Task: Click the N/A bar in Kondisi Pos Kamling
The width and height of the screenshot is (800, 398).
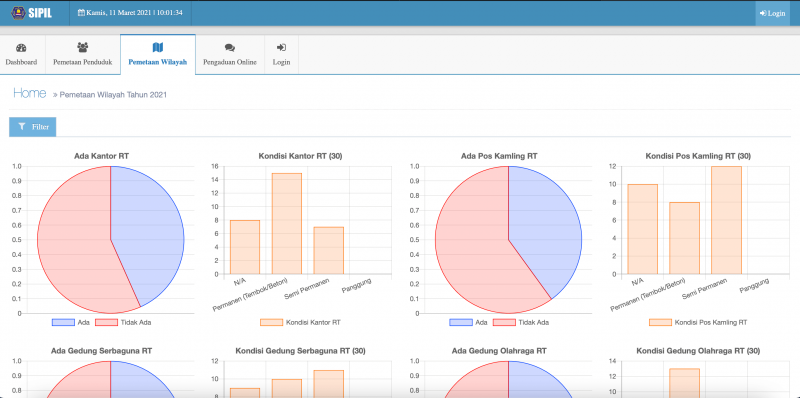Action: pyautogui.click(x=642, y=229)
